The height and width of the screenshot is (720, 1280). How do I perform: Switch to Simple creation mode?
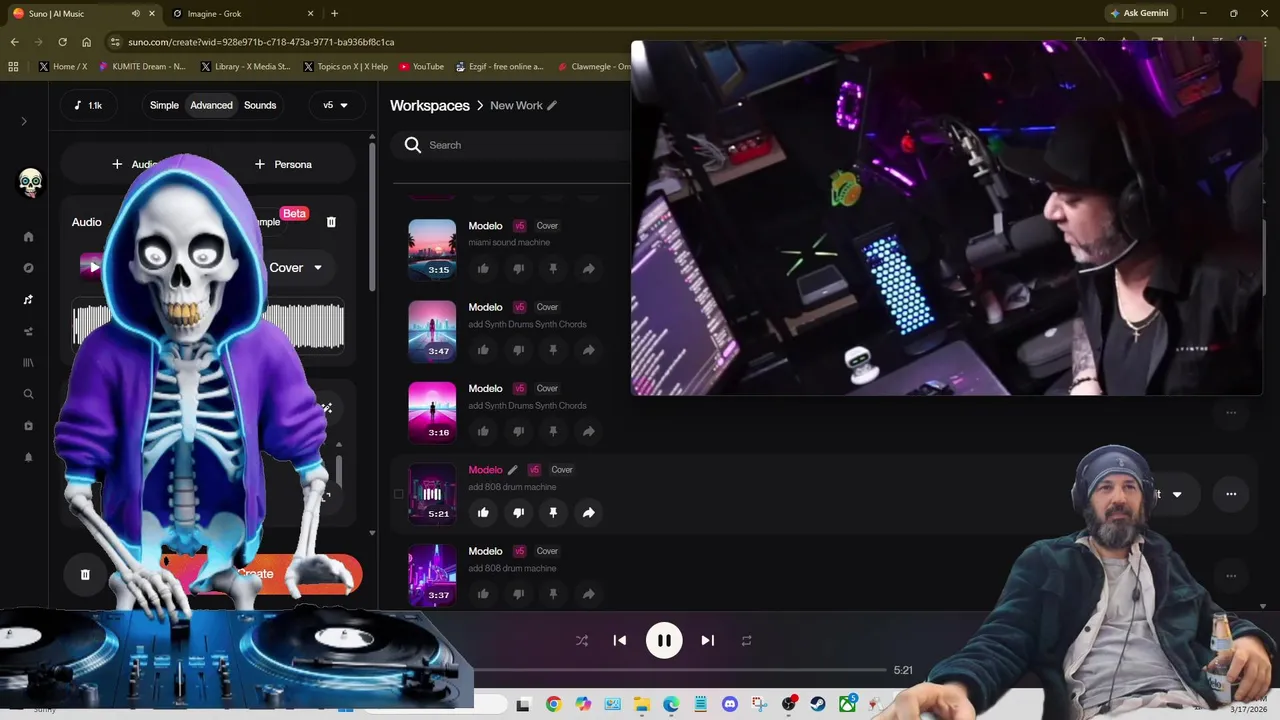tap(164, 105)
